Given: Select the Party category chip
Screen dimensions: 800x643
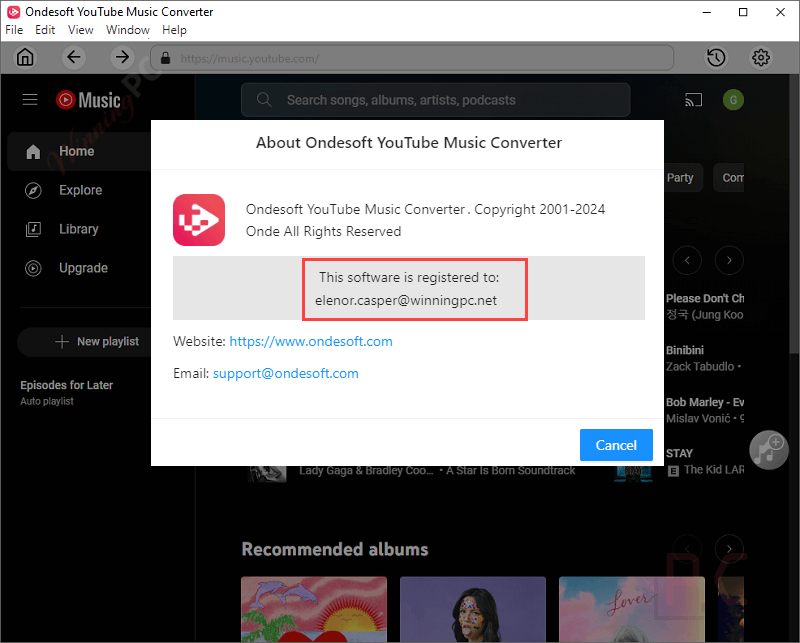Looking at the screenshot, I should 683,178.
